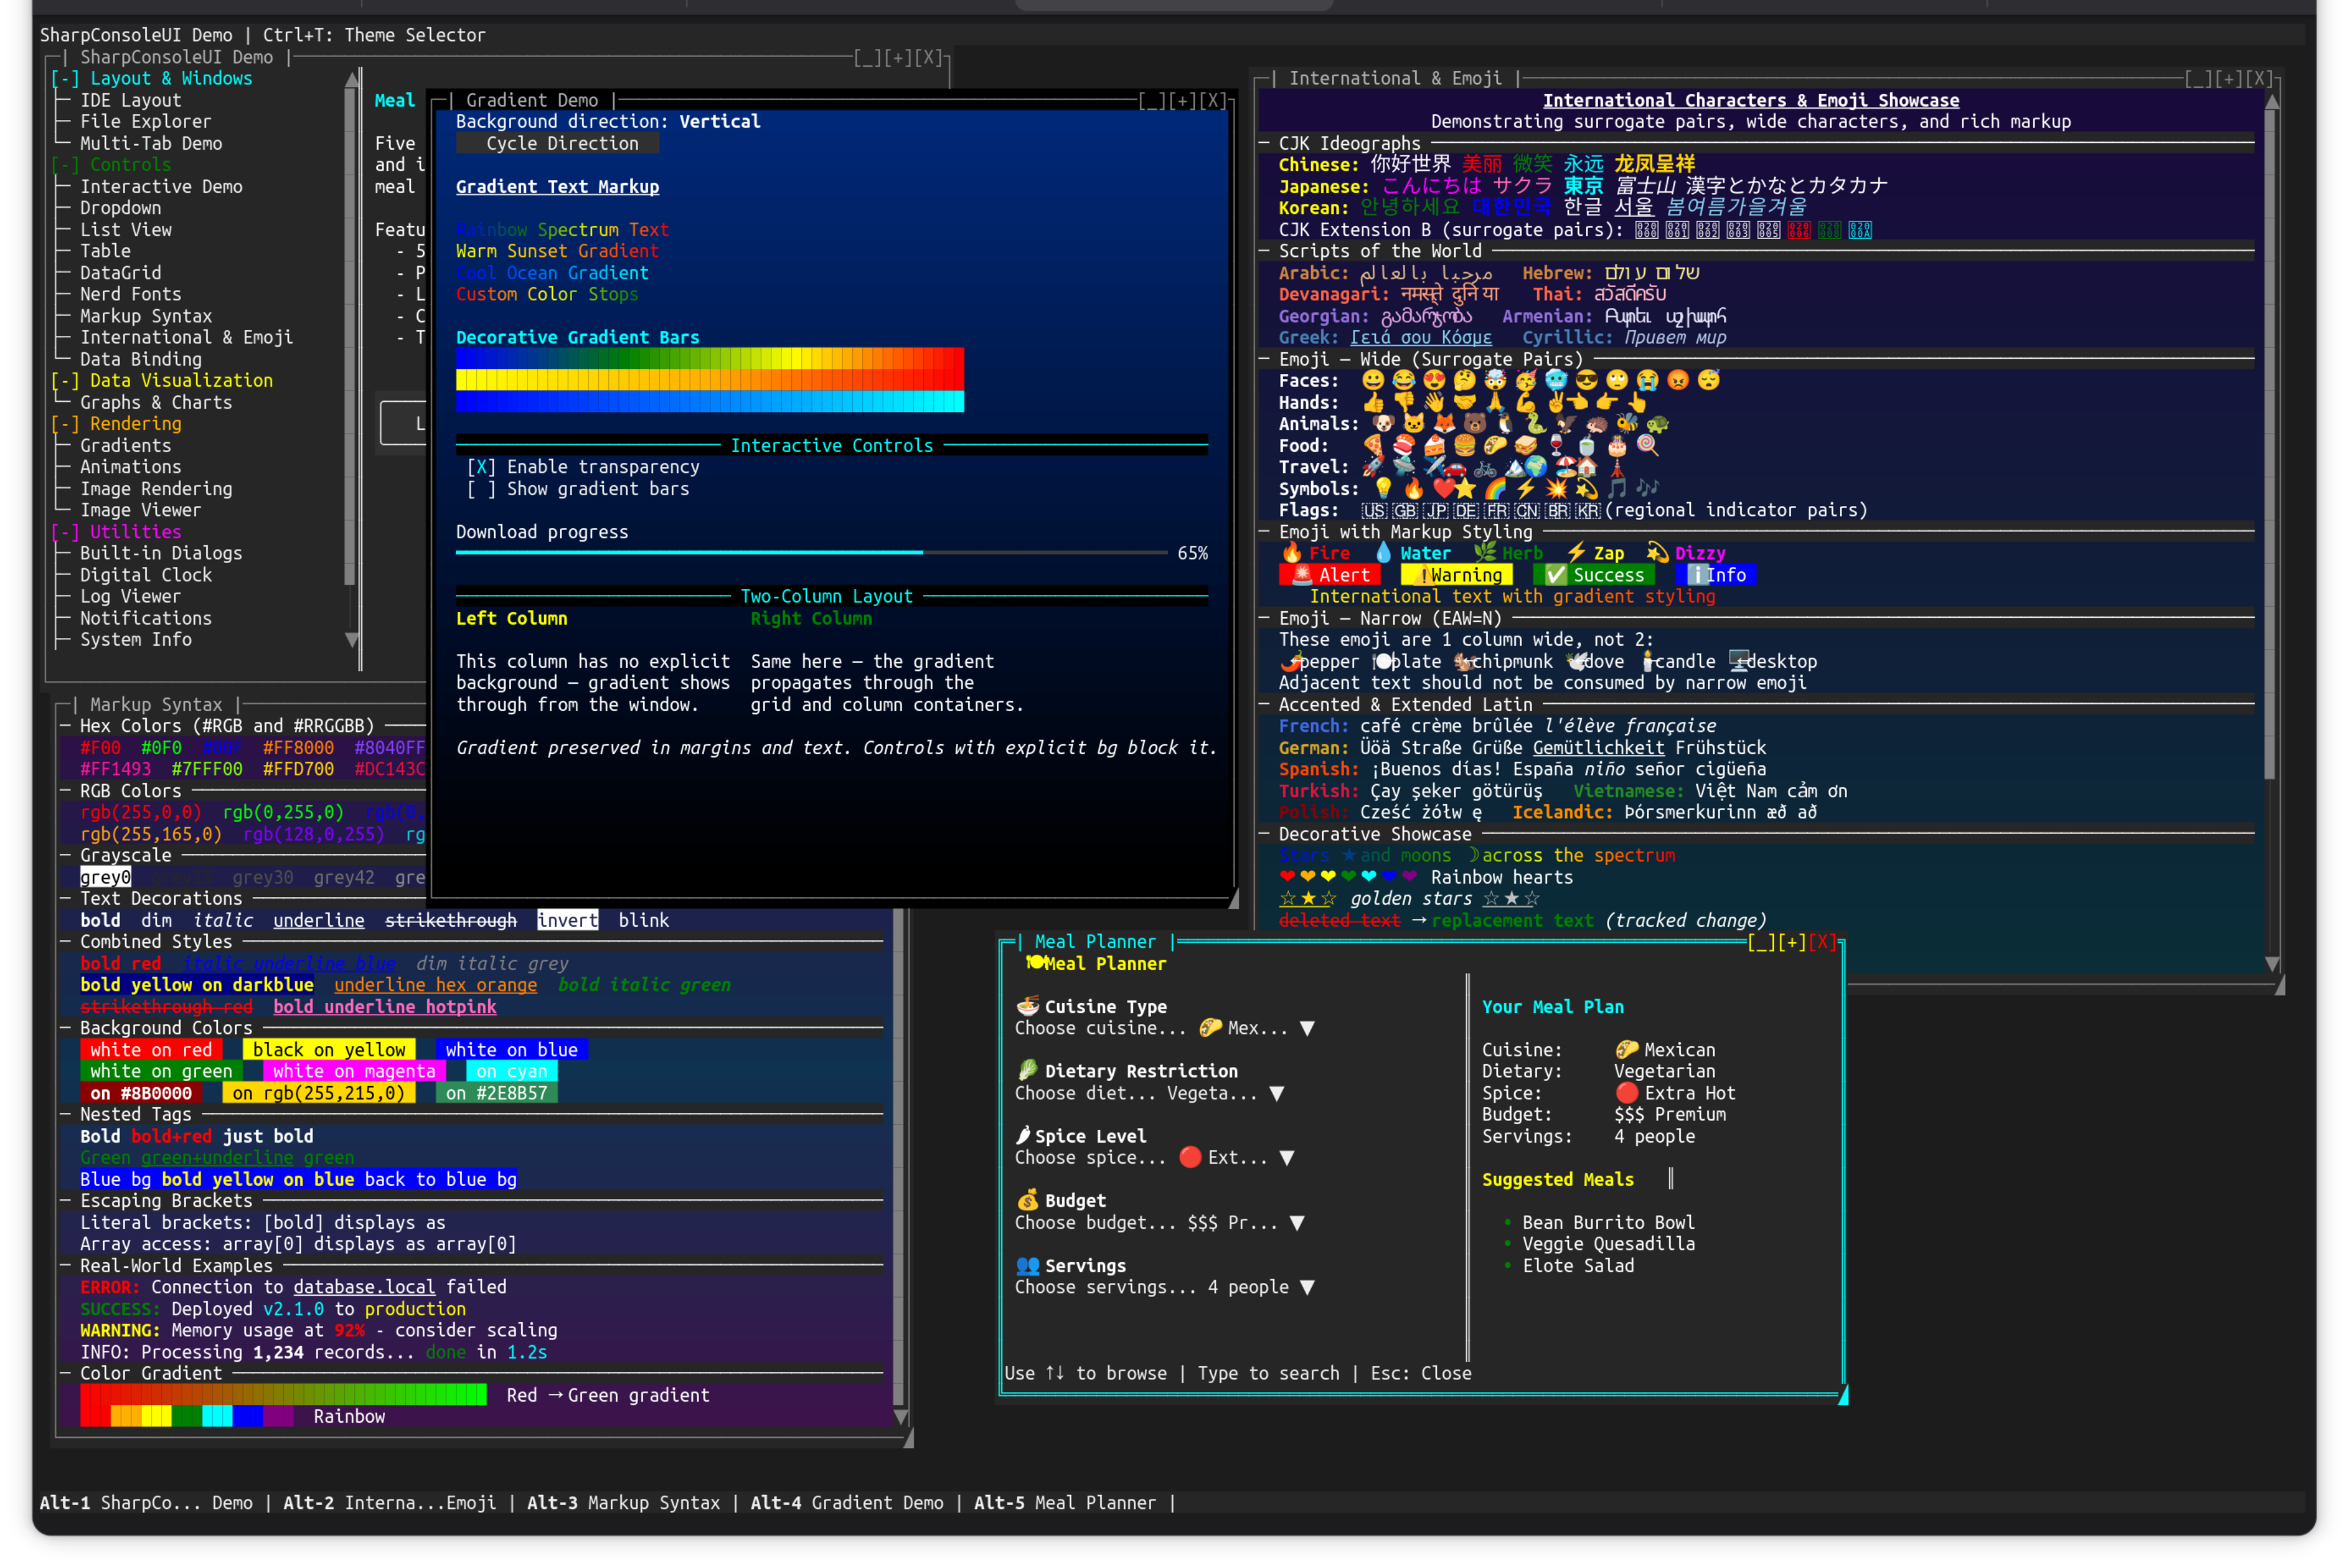Click the Alert emoji badge

(1330, 575)
